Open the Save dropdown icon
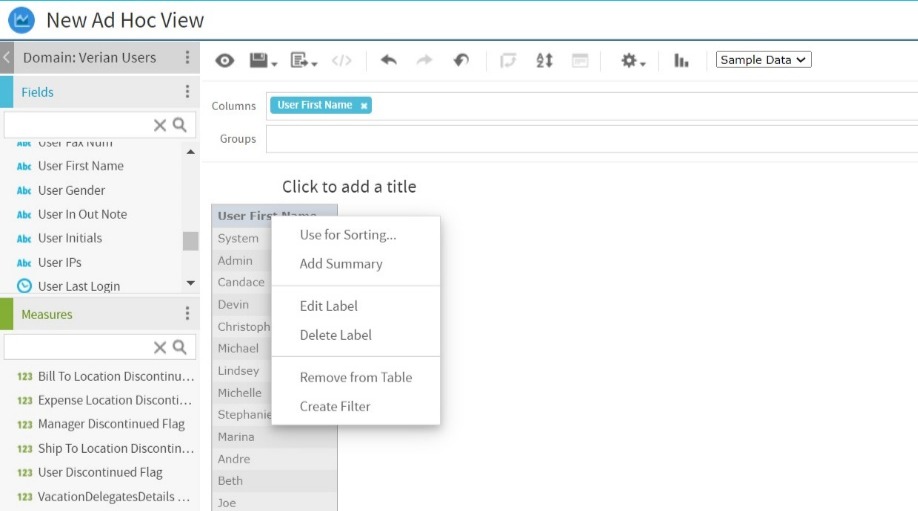The image size is (918, 511). click(x=263, y=60)
